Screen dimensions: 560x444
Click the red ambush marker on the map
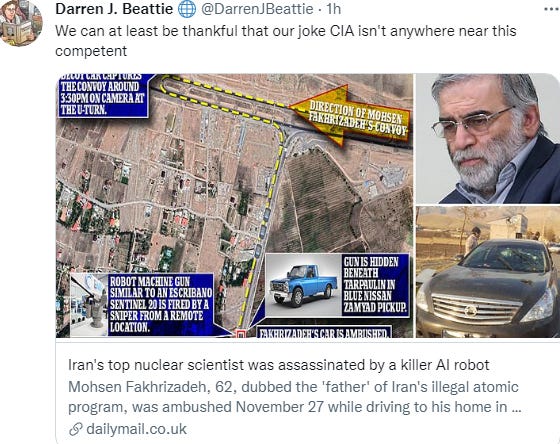240,334
